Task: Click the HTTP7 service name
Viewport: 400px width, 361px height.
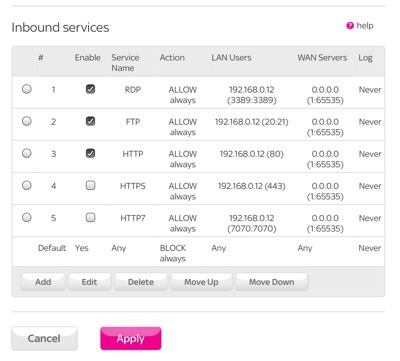Action: pyautogui.click(x=133, y=218)
